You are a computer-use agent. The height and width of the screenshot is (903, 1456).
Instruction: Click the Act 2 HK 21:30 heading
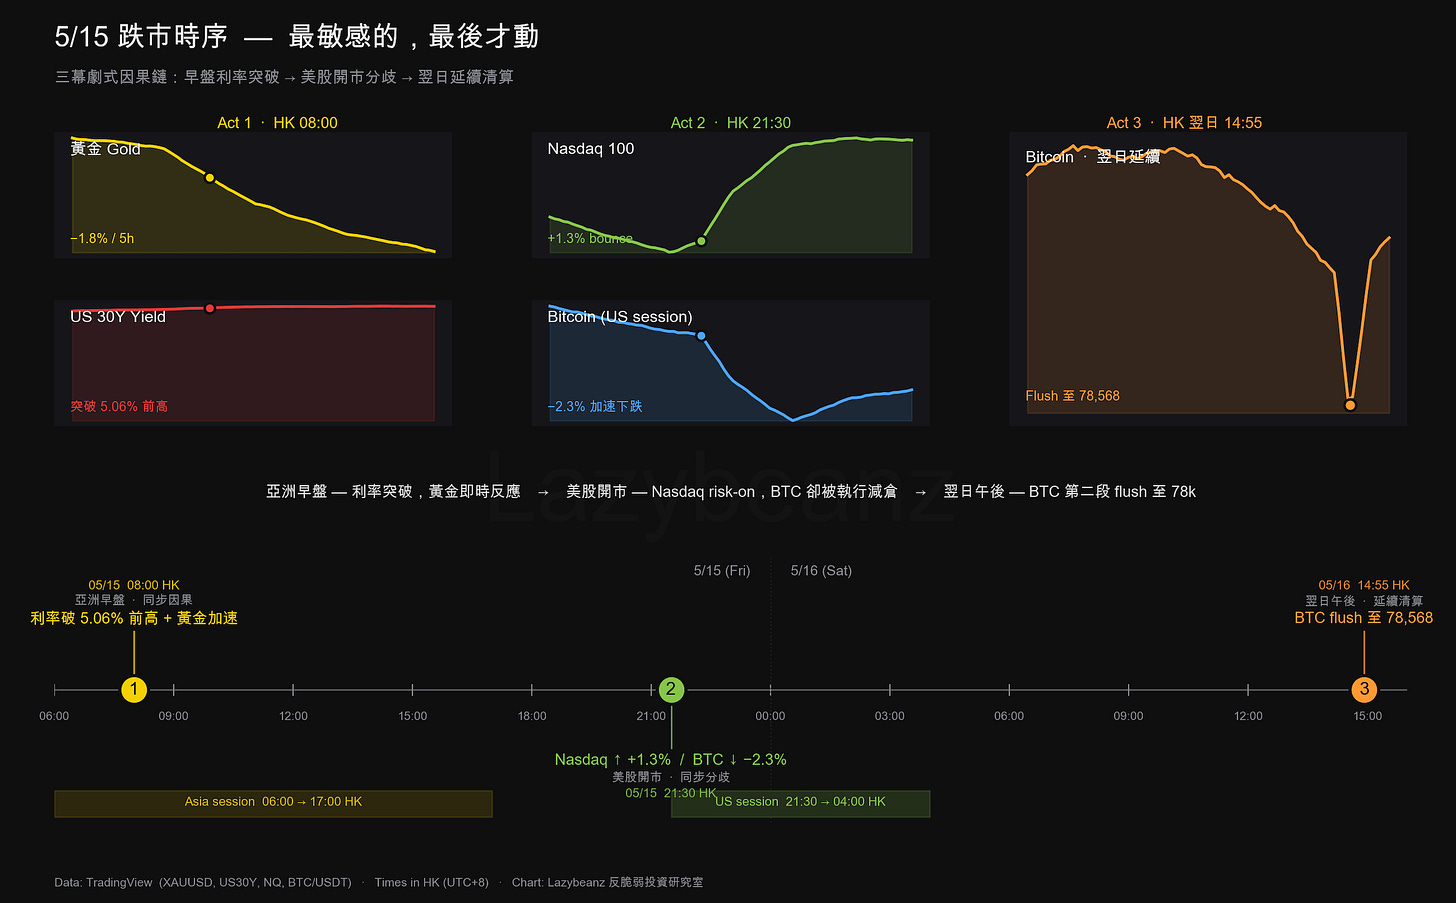730,123
